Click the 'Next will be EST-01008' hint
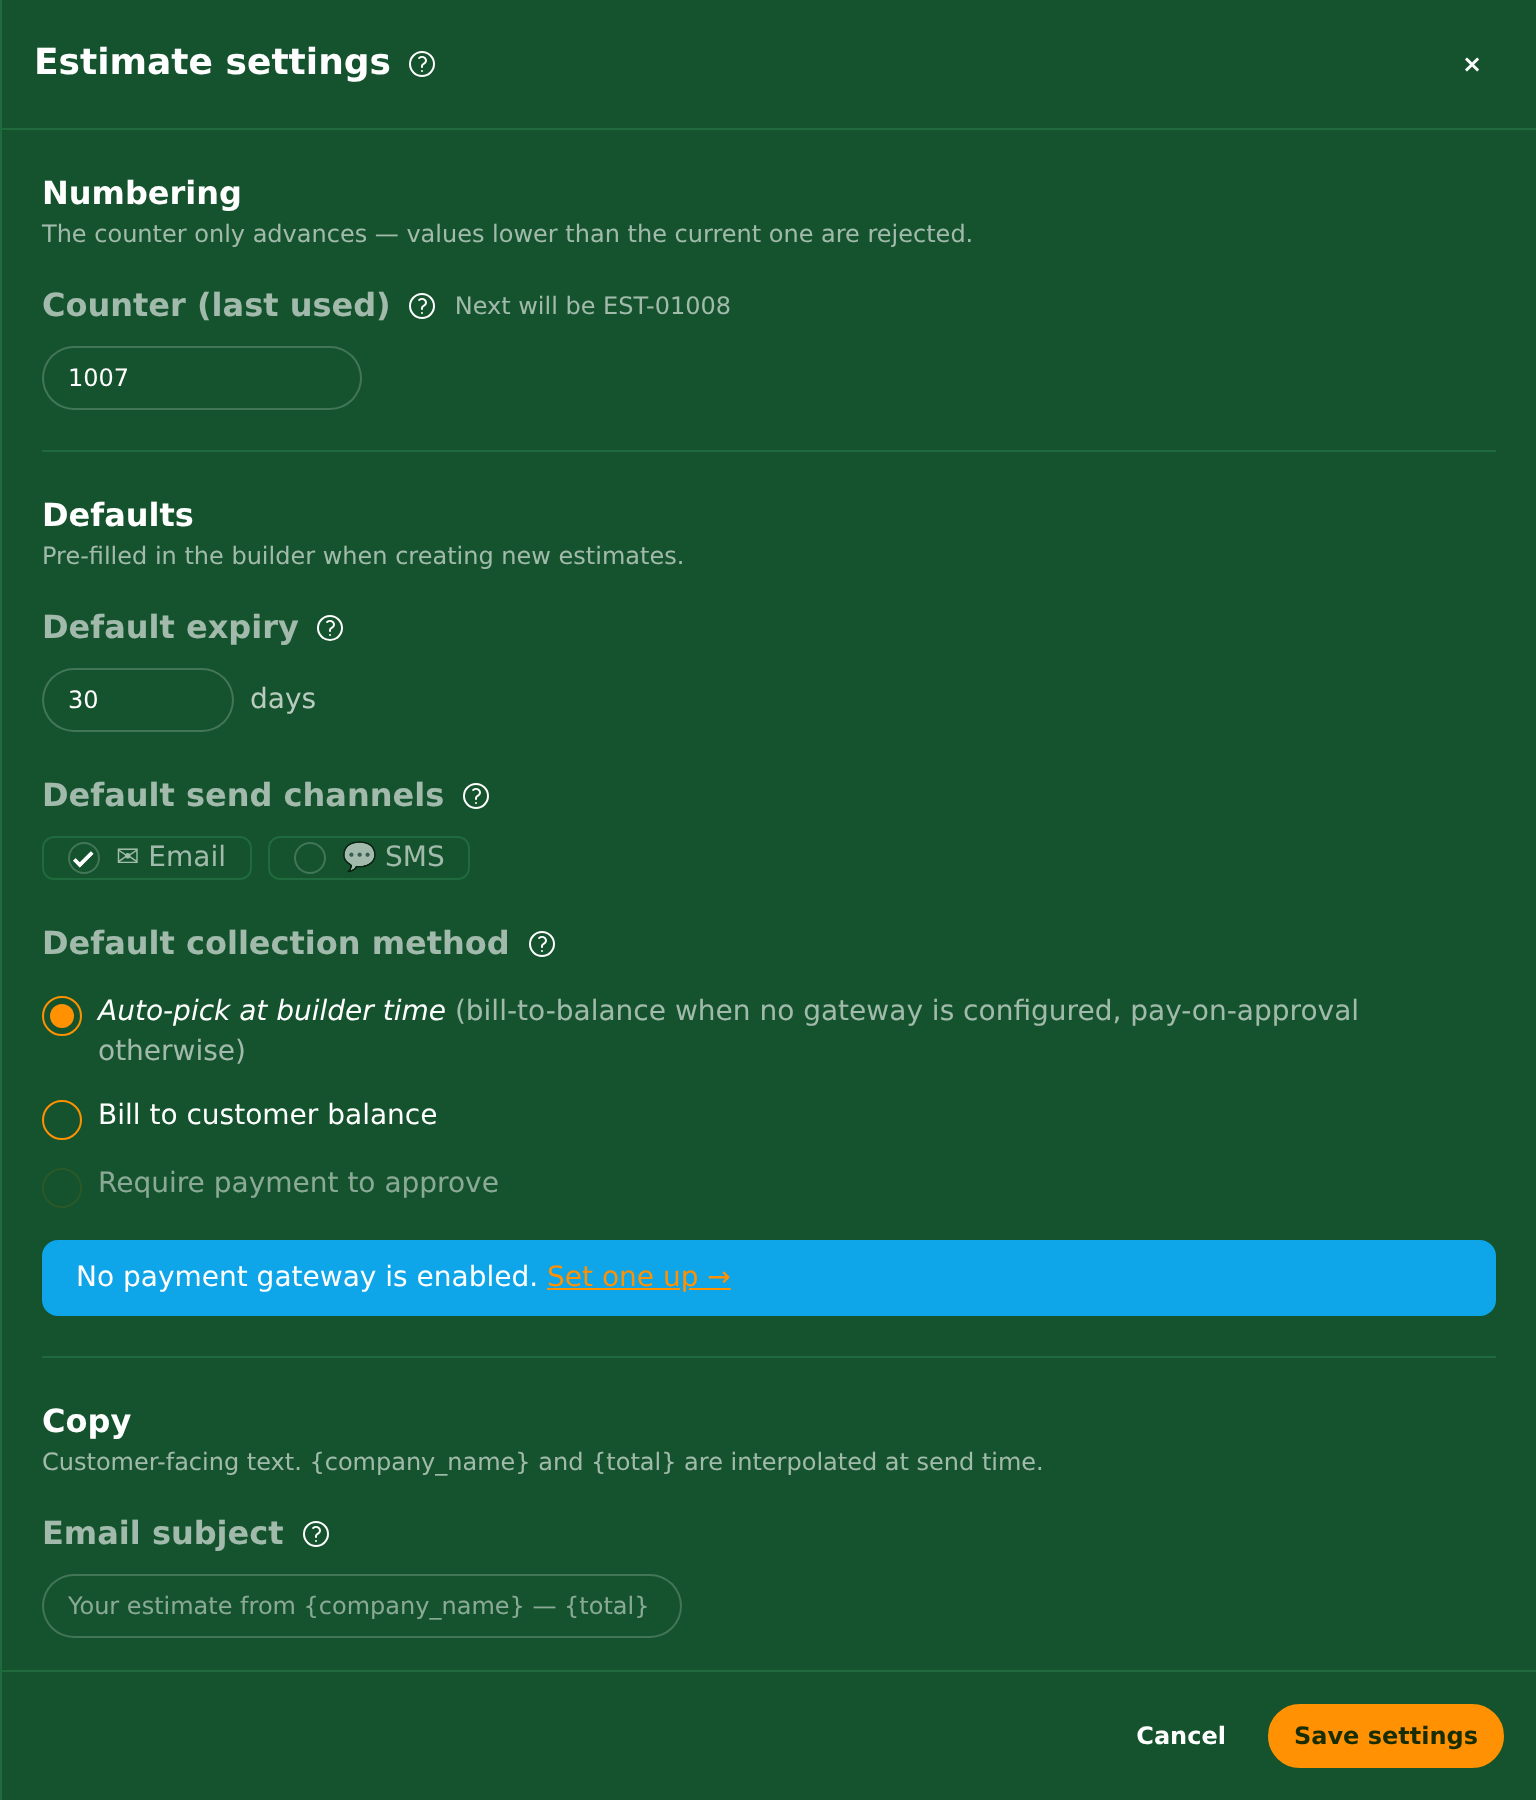1536x1800 pixels. pos(593,306)
